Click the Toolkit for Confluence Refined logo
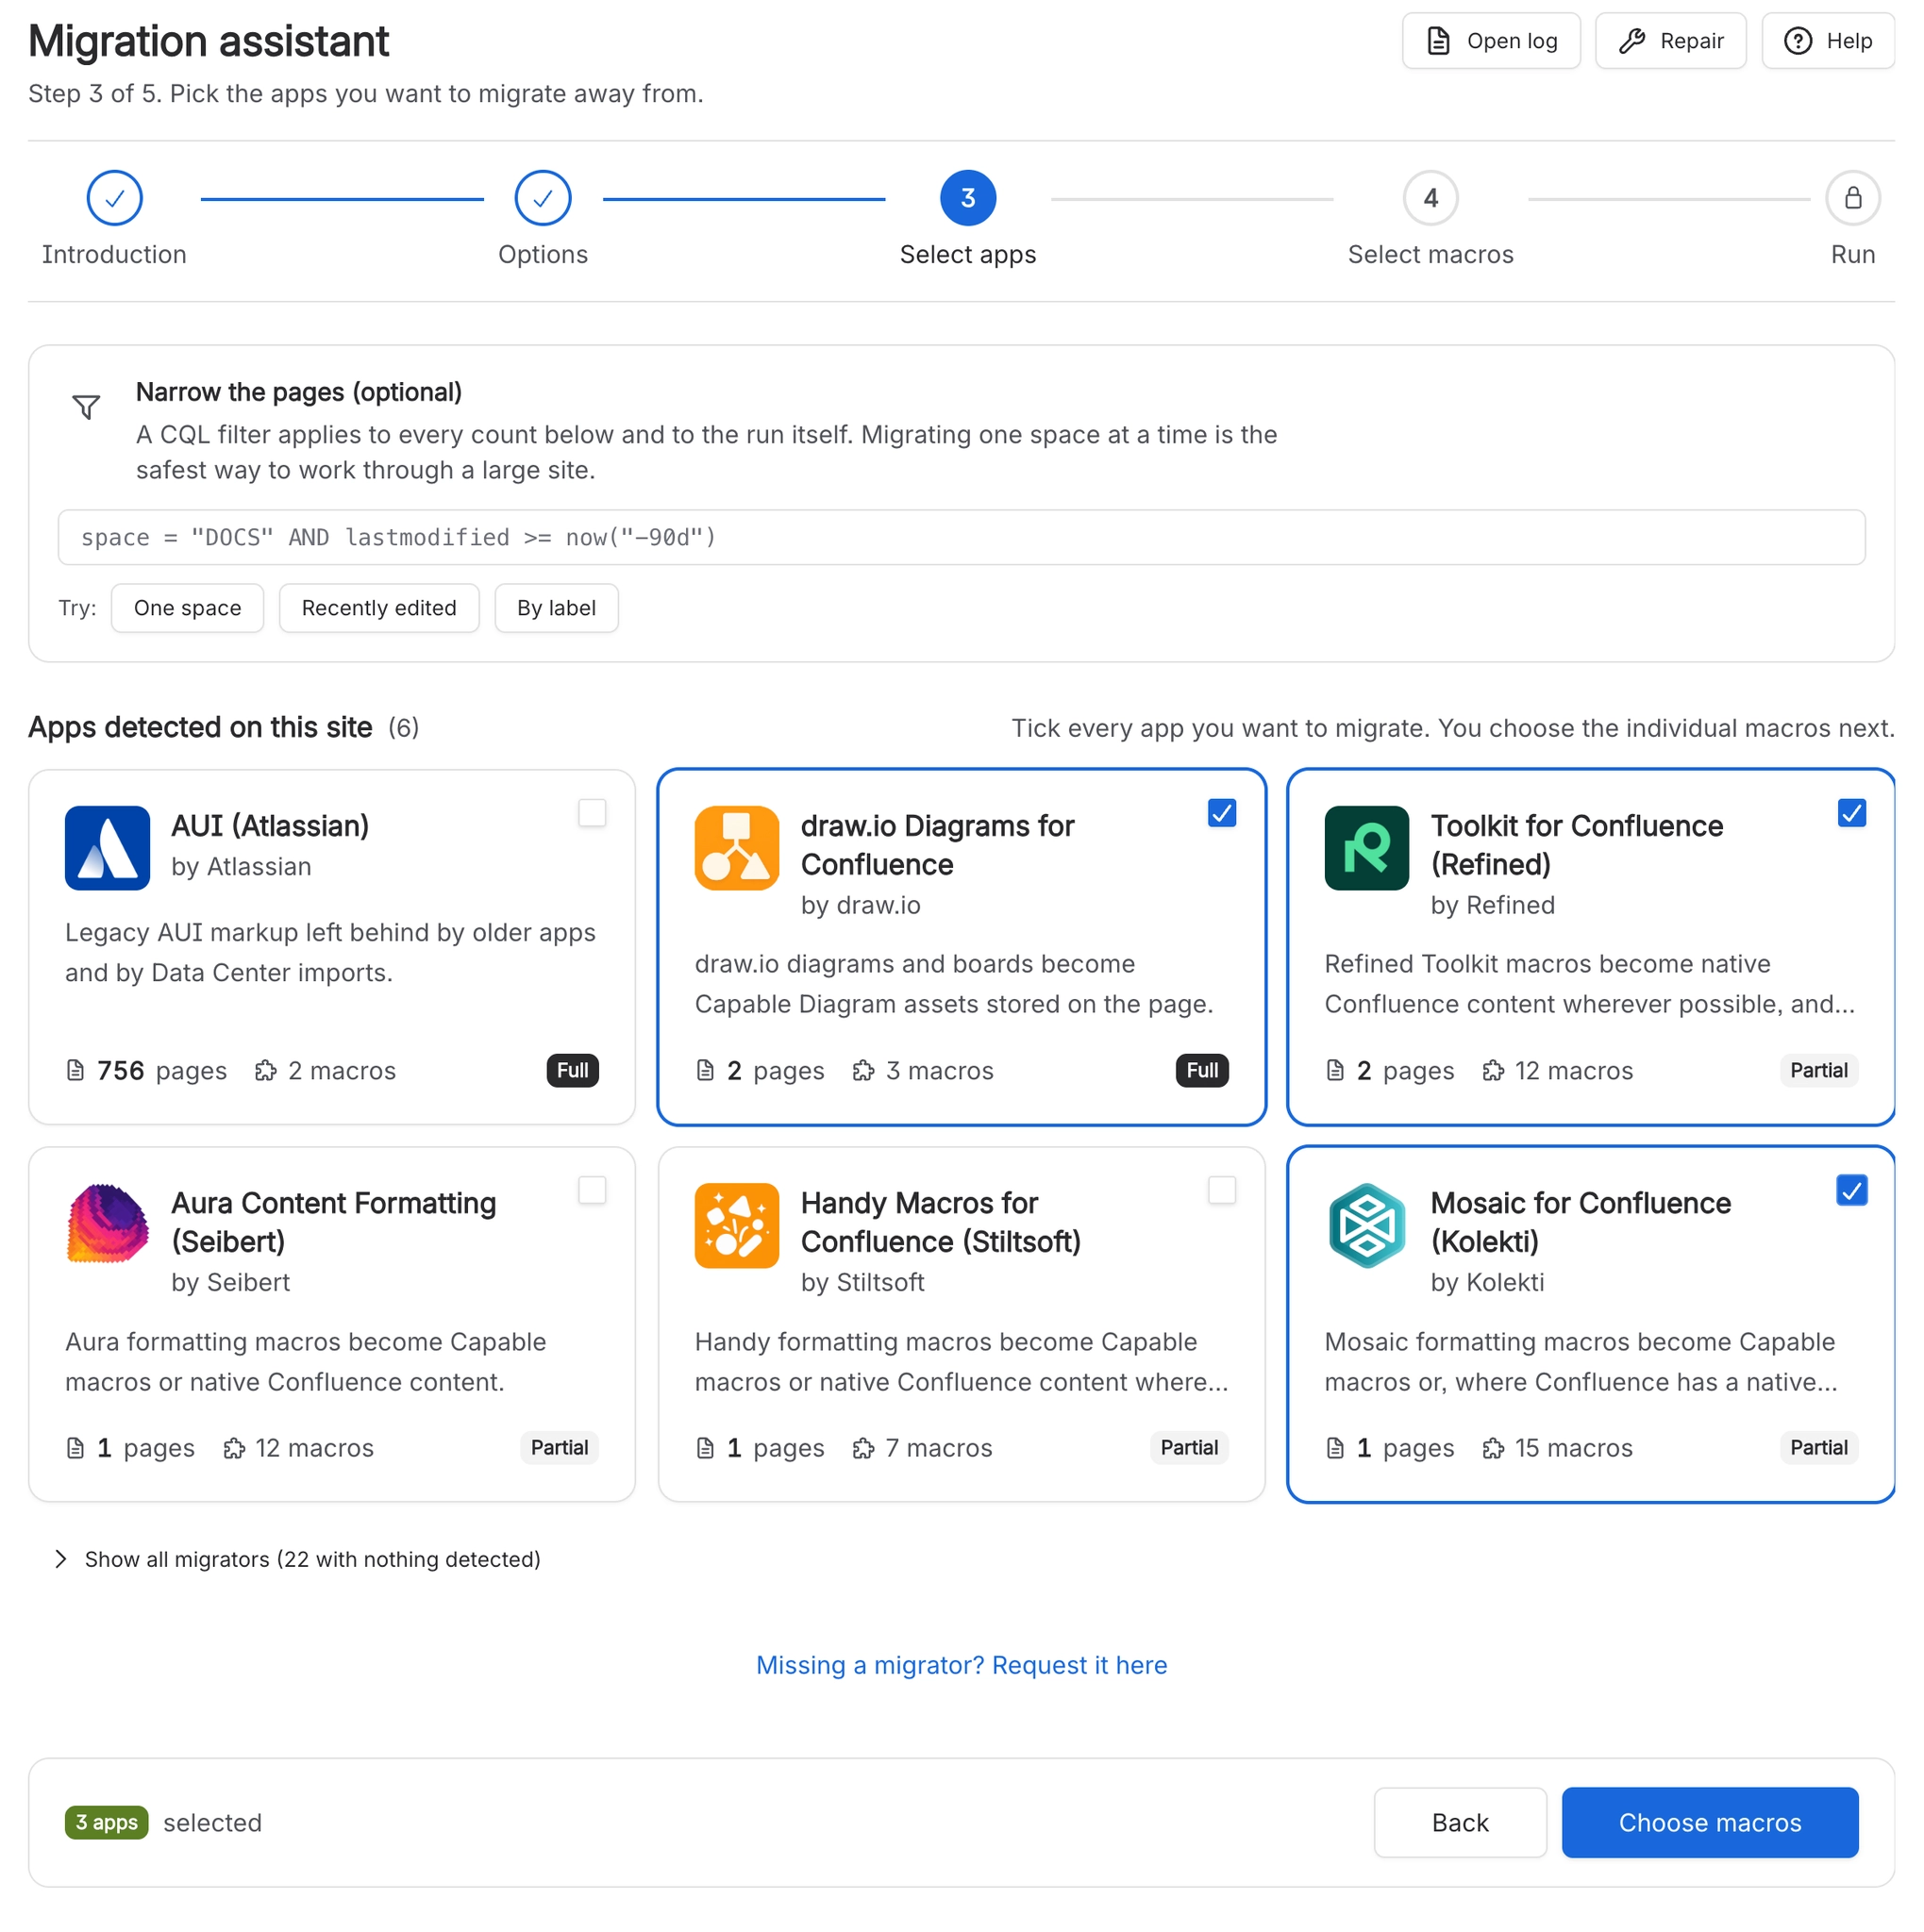The image size is (1924, 1932). click(1367, 848)
